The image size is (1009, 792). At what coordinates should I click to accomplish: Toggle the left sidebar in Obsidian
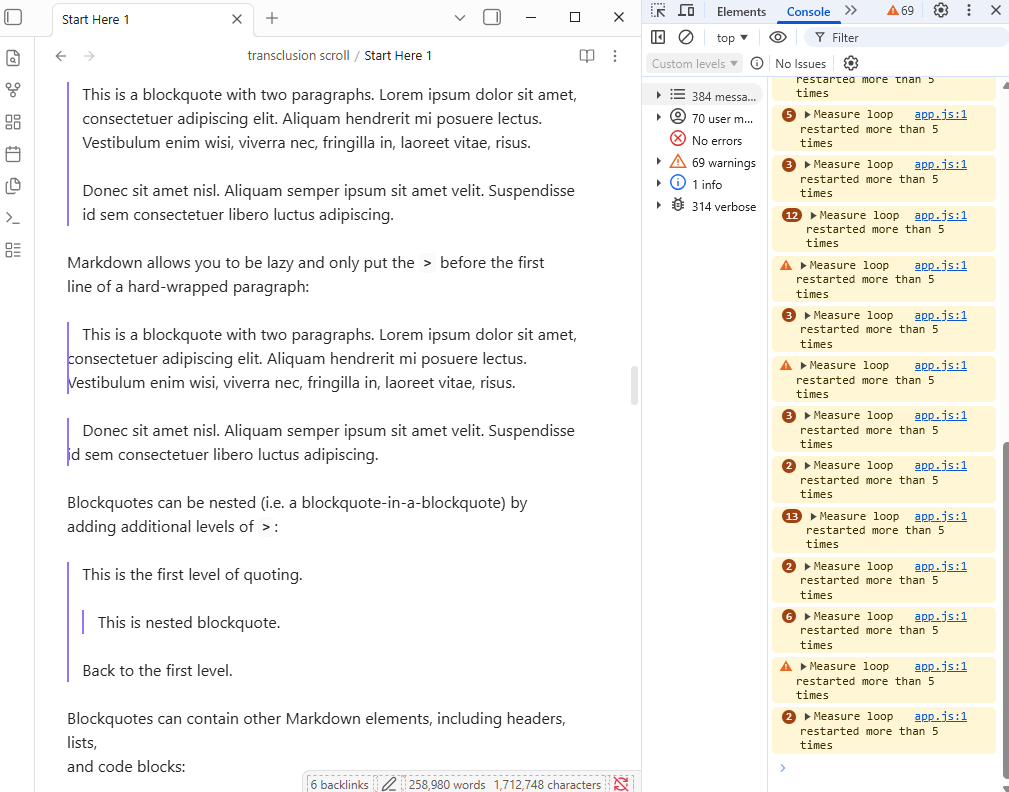14,17
